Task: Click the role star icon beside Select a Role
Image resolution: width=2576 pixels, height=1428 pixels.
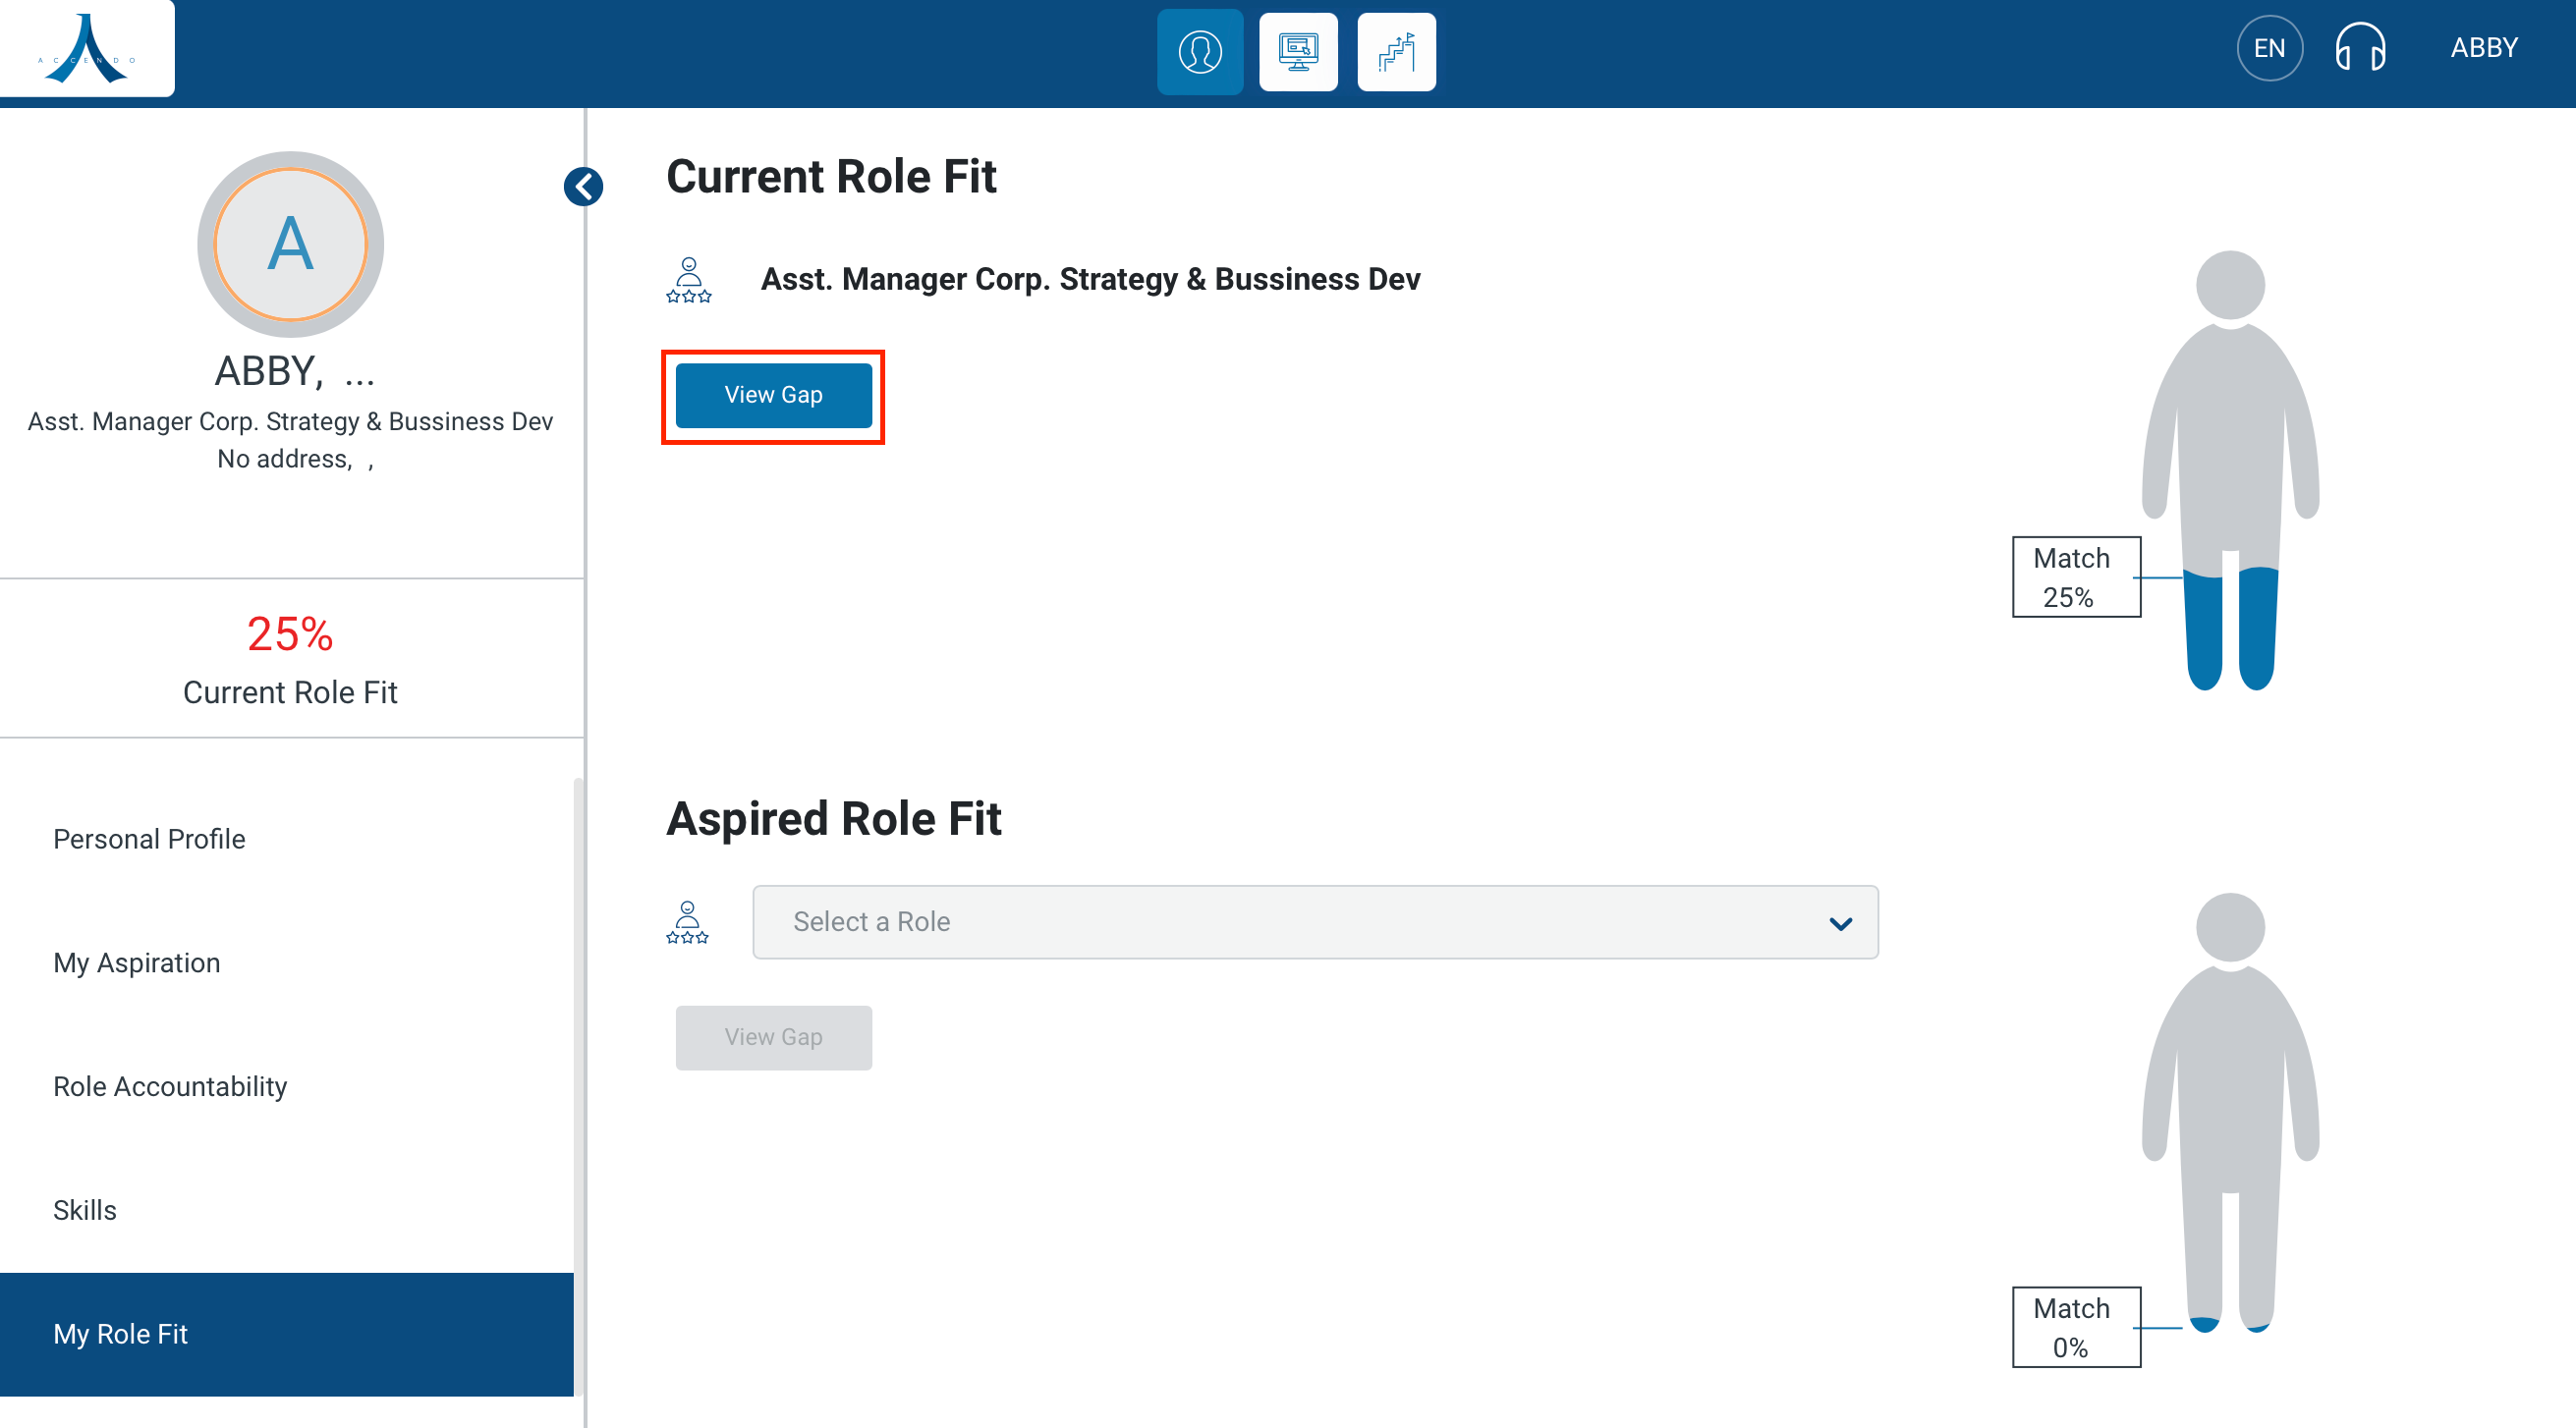Action: click(688, 922)
